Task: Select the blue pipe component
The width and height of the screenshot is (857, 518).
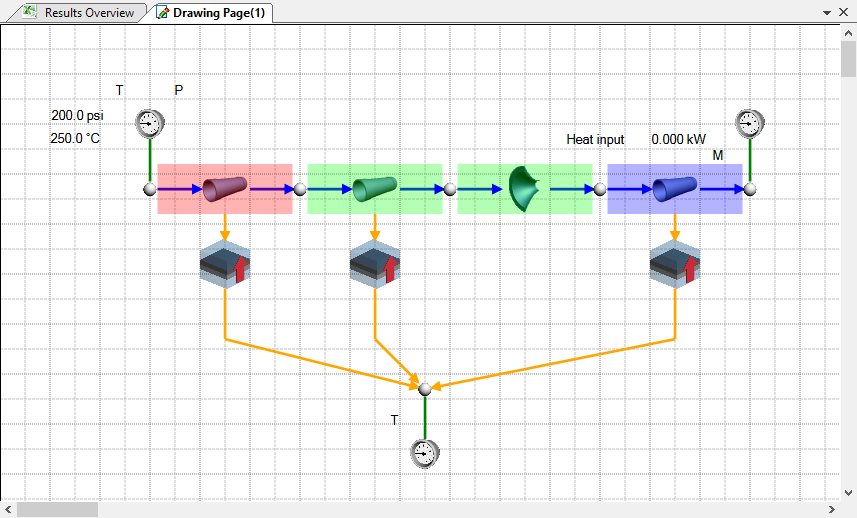Action: coord(674,188)
